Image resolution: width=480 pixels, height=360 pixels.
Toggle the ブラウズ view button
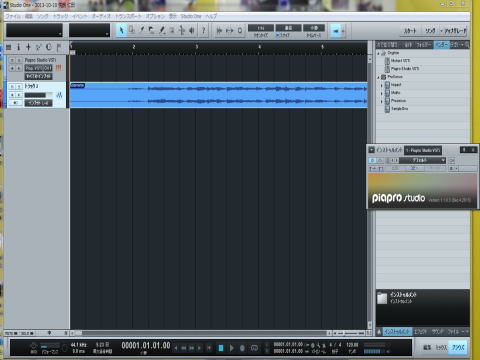[x=458, y=347]
